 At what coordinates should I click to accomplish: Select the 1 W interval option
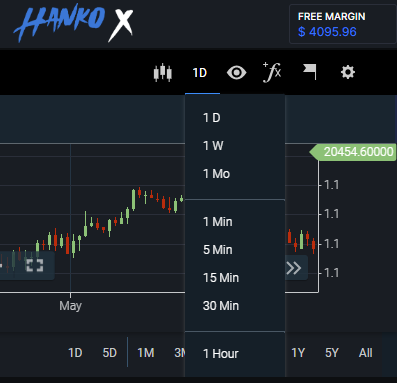click(x=235, y=146)
